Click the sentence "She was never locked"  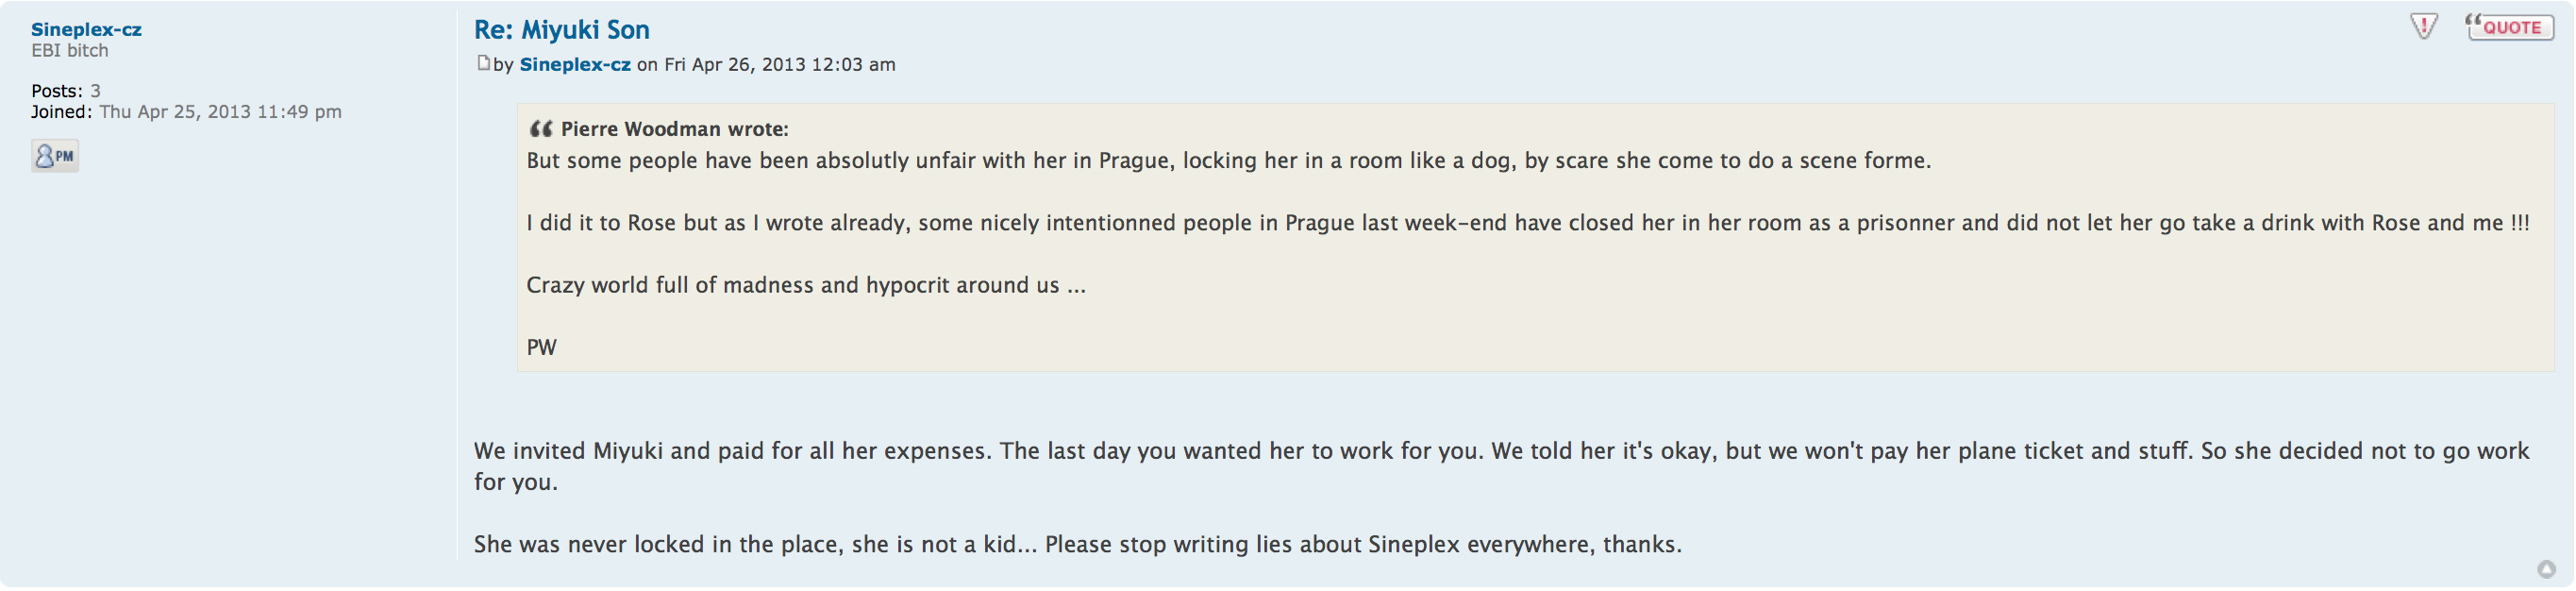1077,544
